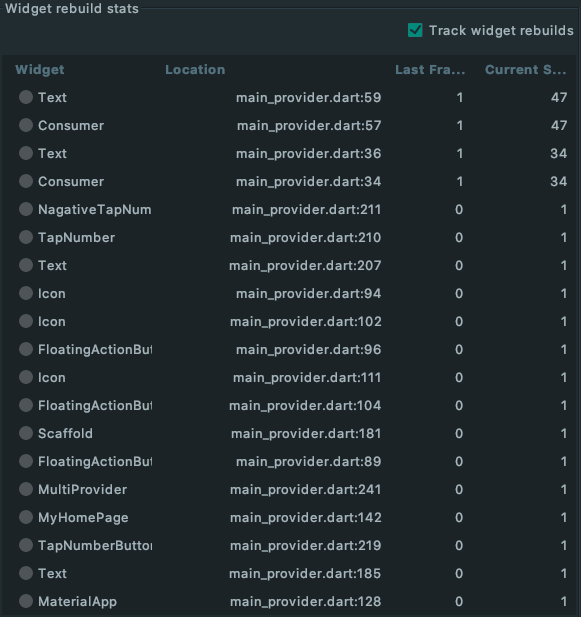Viewport: 581px width, 617px height.
Task: Click the circle icon next to MultiProvider
Action: tap(26, 489)
